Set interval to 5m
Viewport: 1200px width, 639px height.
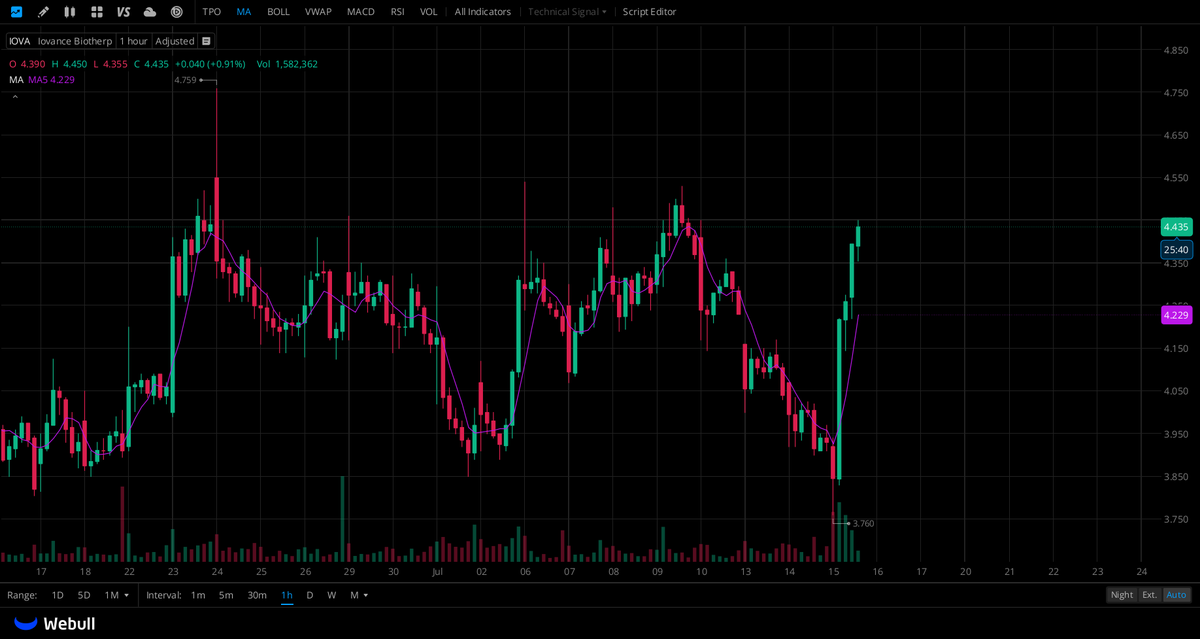tap(226, 595)
